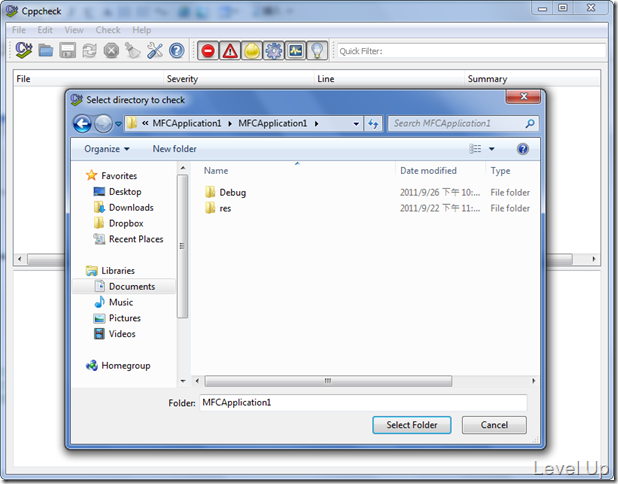Viewport: 618px width, 484px height.
Task: Open the View menu
Action: tap(74, 30)
